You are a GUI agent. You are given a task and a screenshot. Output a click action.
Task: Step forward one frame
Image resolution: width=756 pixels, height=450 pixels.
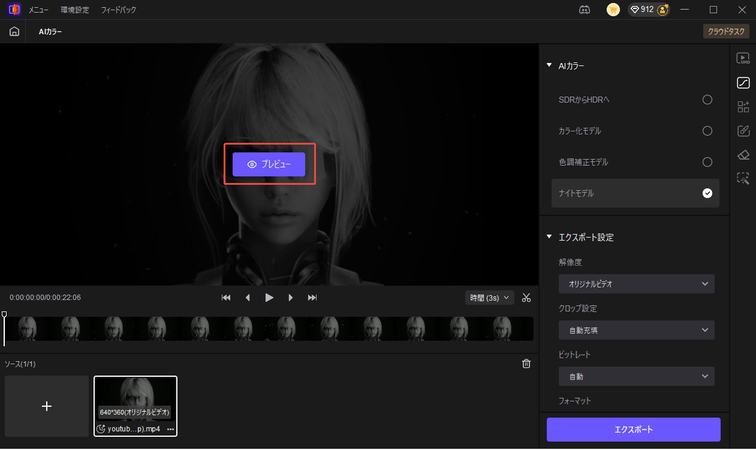point(290,298)
